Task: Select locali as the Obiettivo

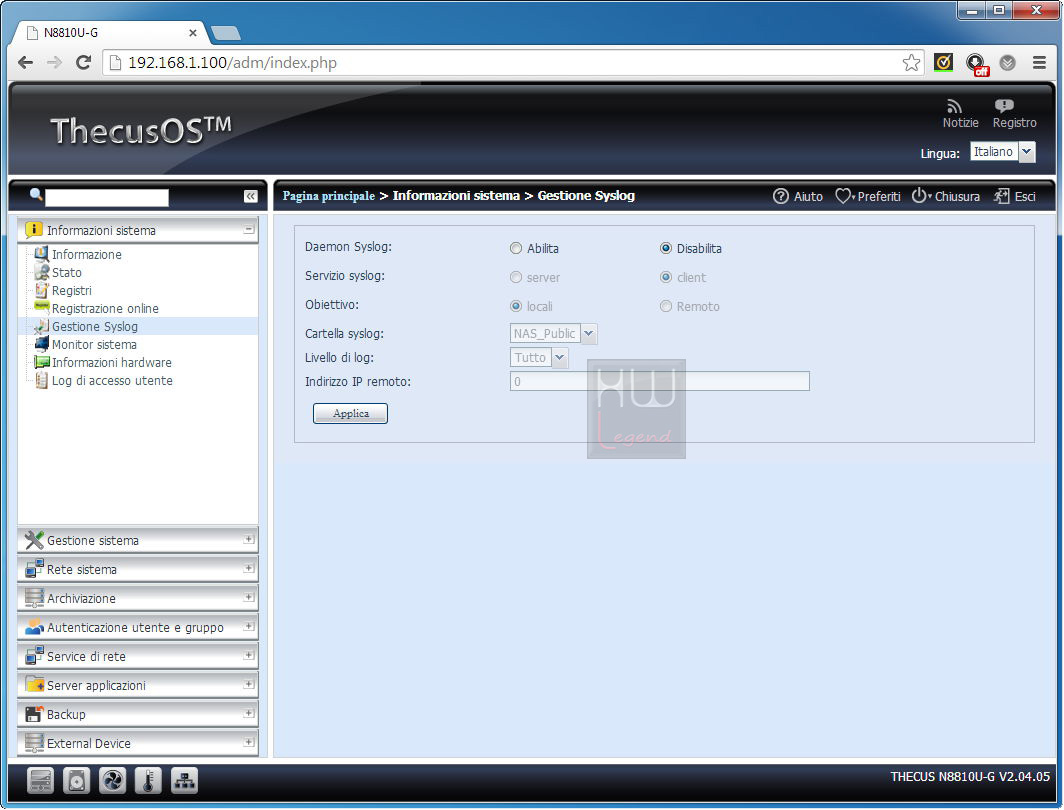Action: pyautogui.click(x=516, y=307)
